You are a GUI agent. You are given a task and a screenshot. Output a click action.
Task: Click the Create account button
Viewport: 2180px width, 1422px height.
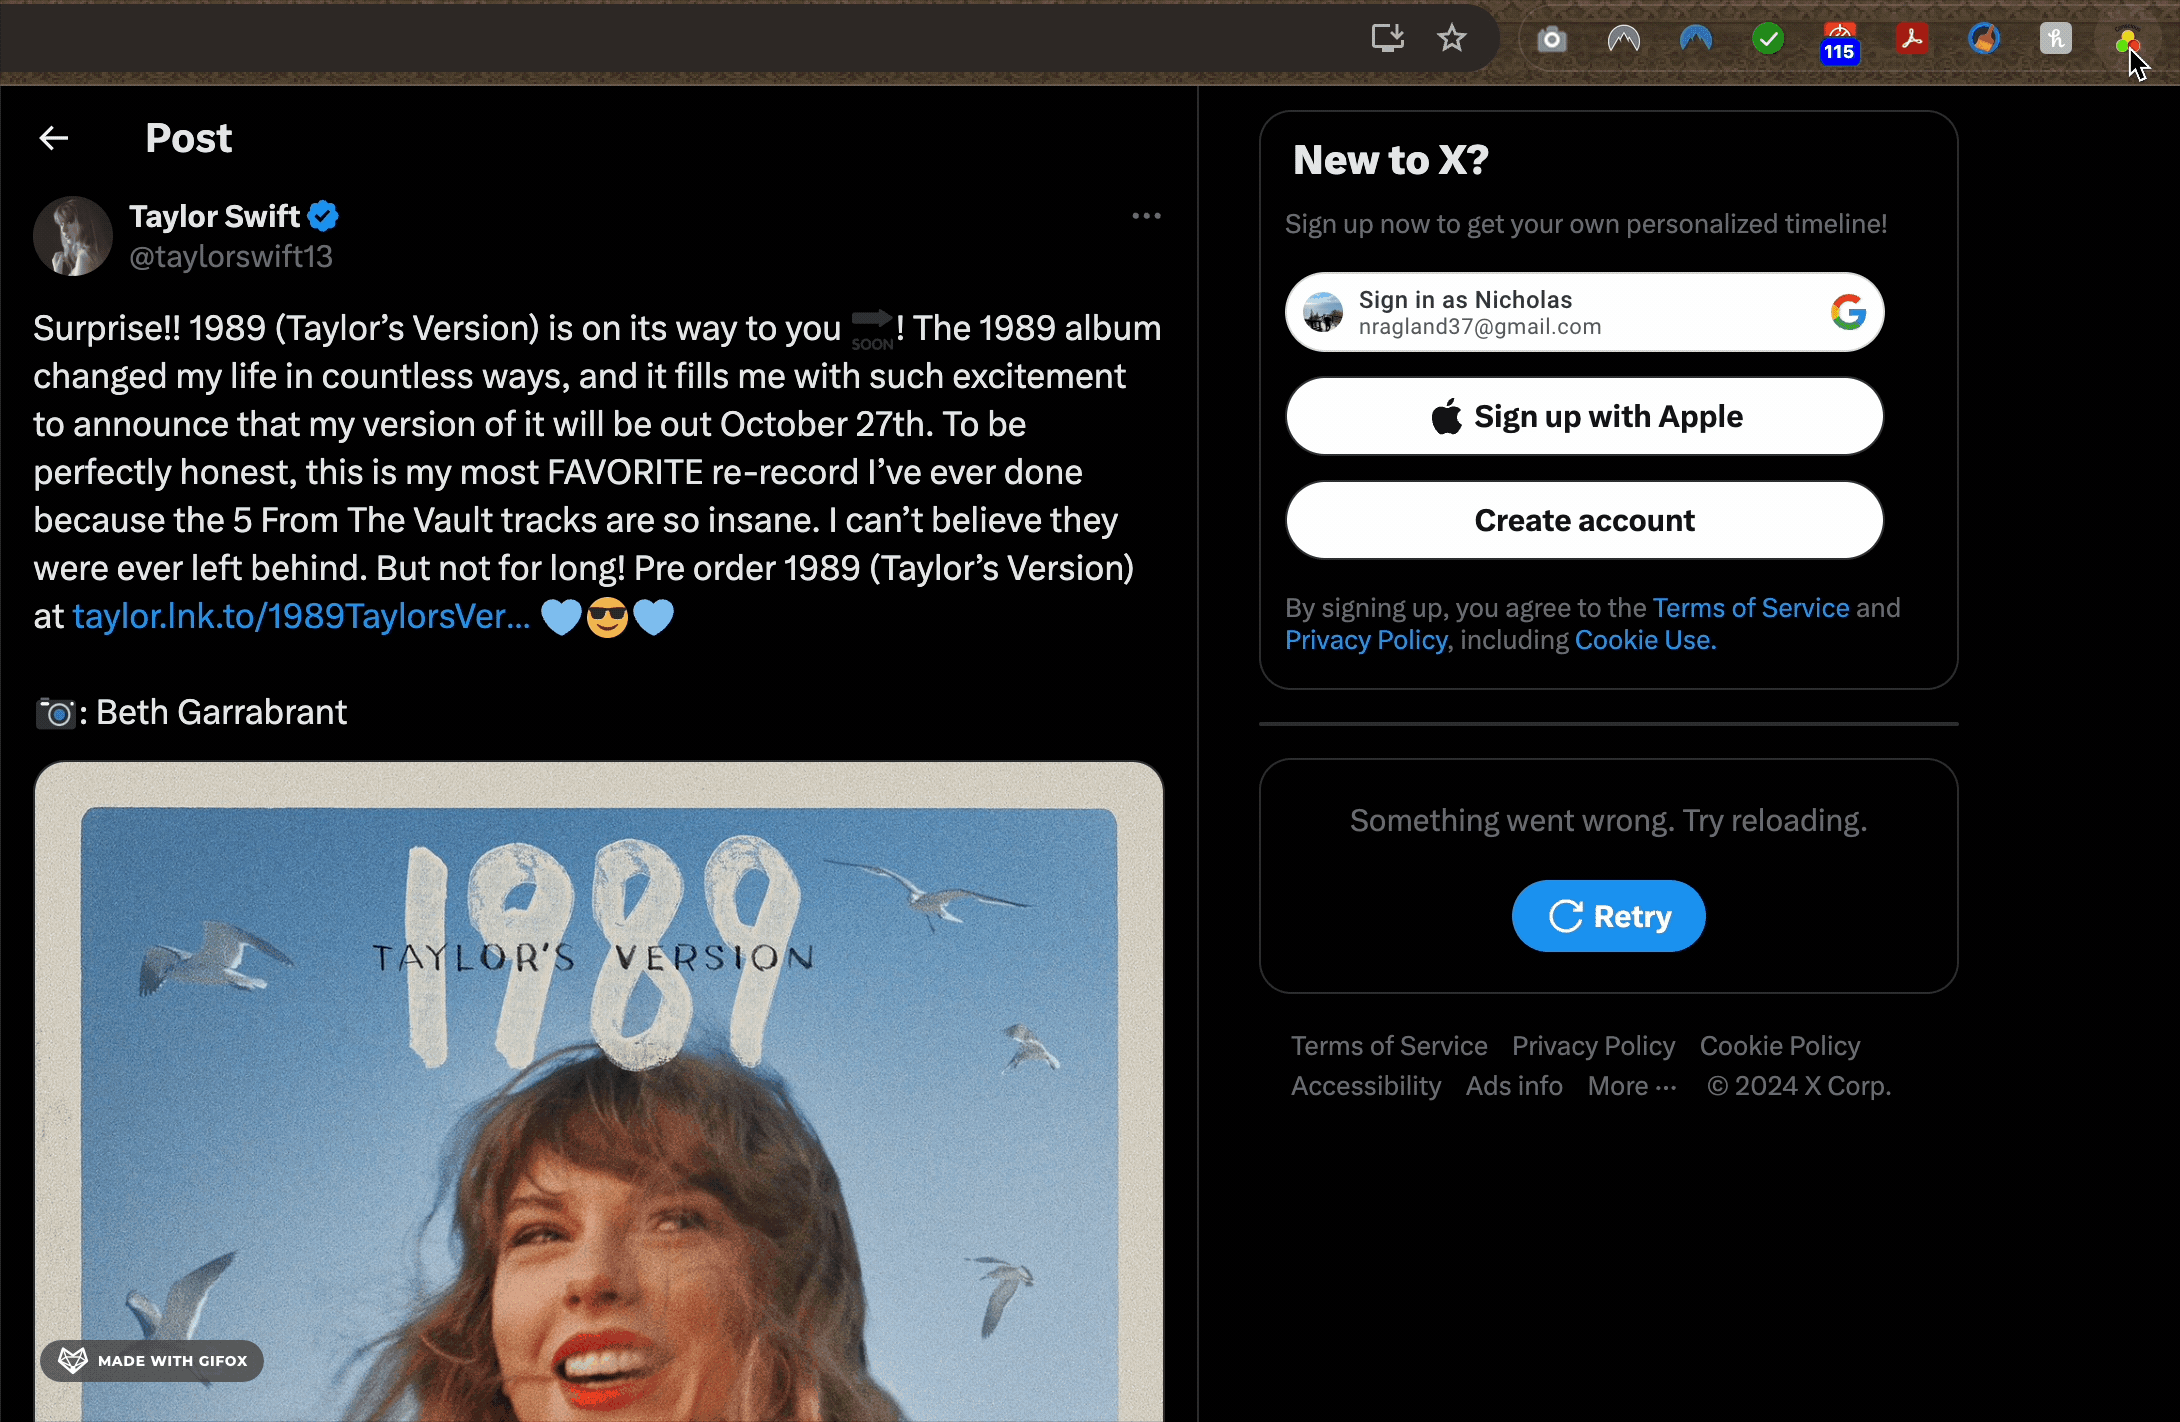pyautogui.click(x=1584, y=520)
